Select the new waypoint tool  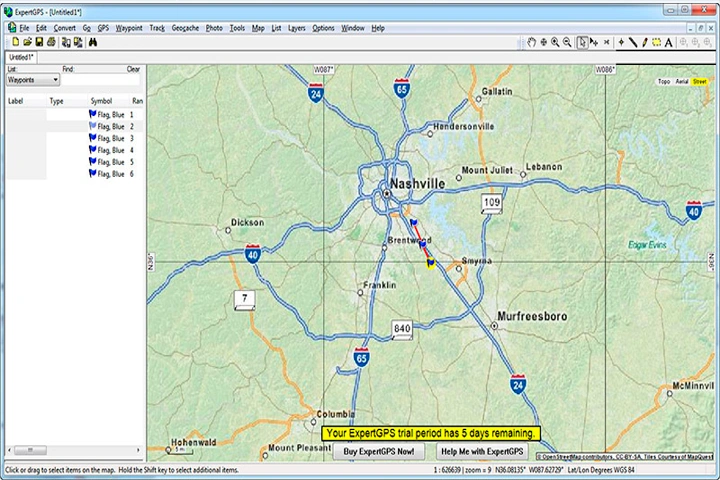tap(621, 43)
